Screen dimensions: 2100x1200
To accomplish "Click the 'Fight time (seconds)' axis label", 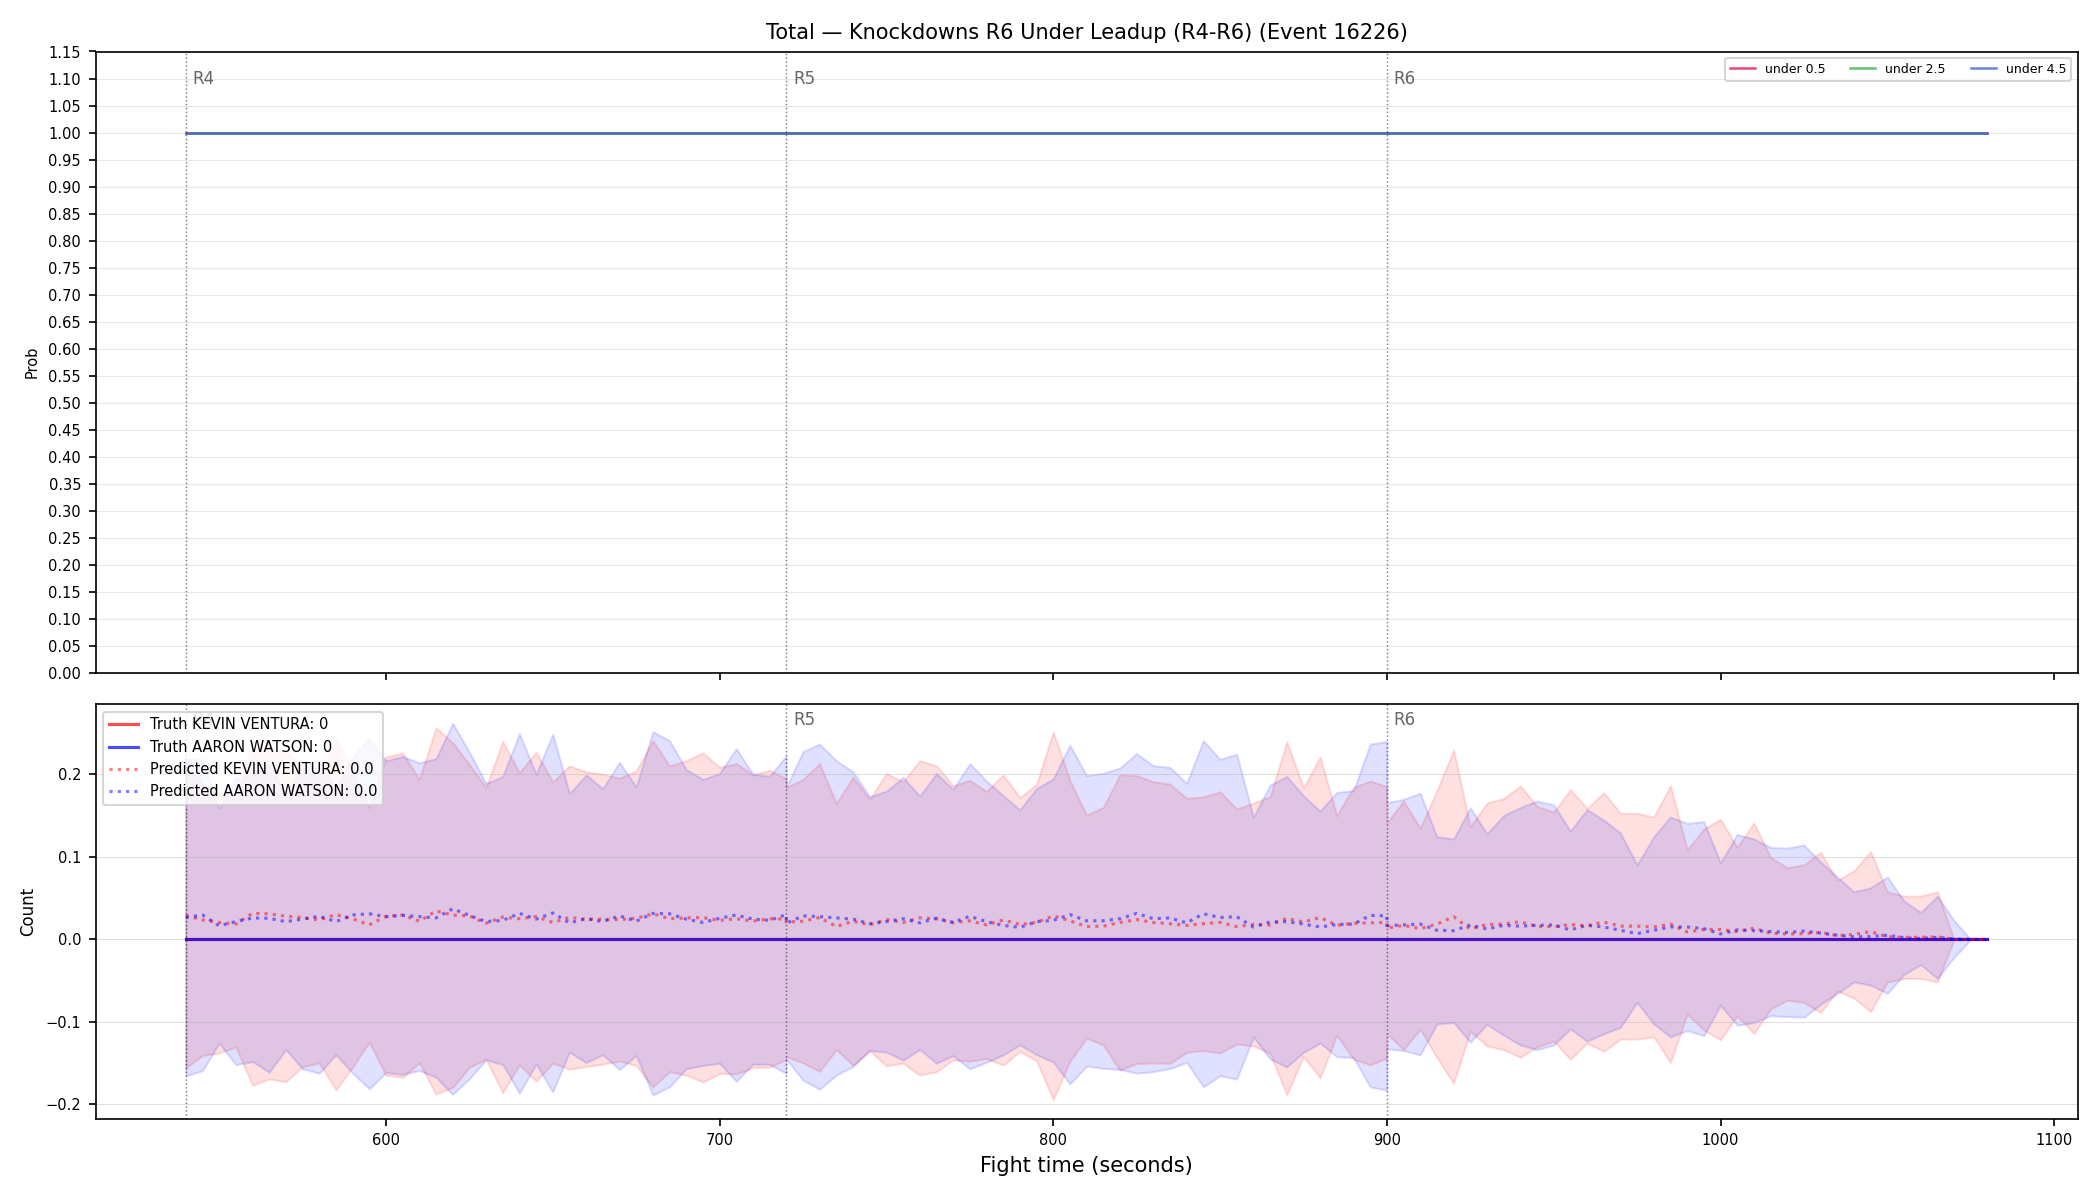I will click(x=1086, y=1165).
